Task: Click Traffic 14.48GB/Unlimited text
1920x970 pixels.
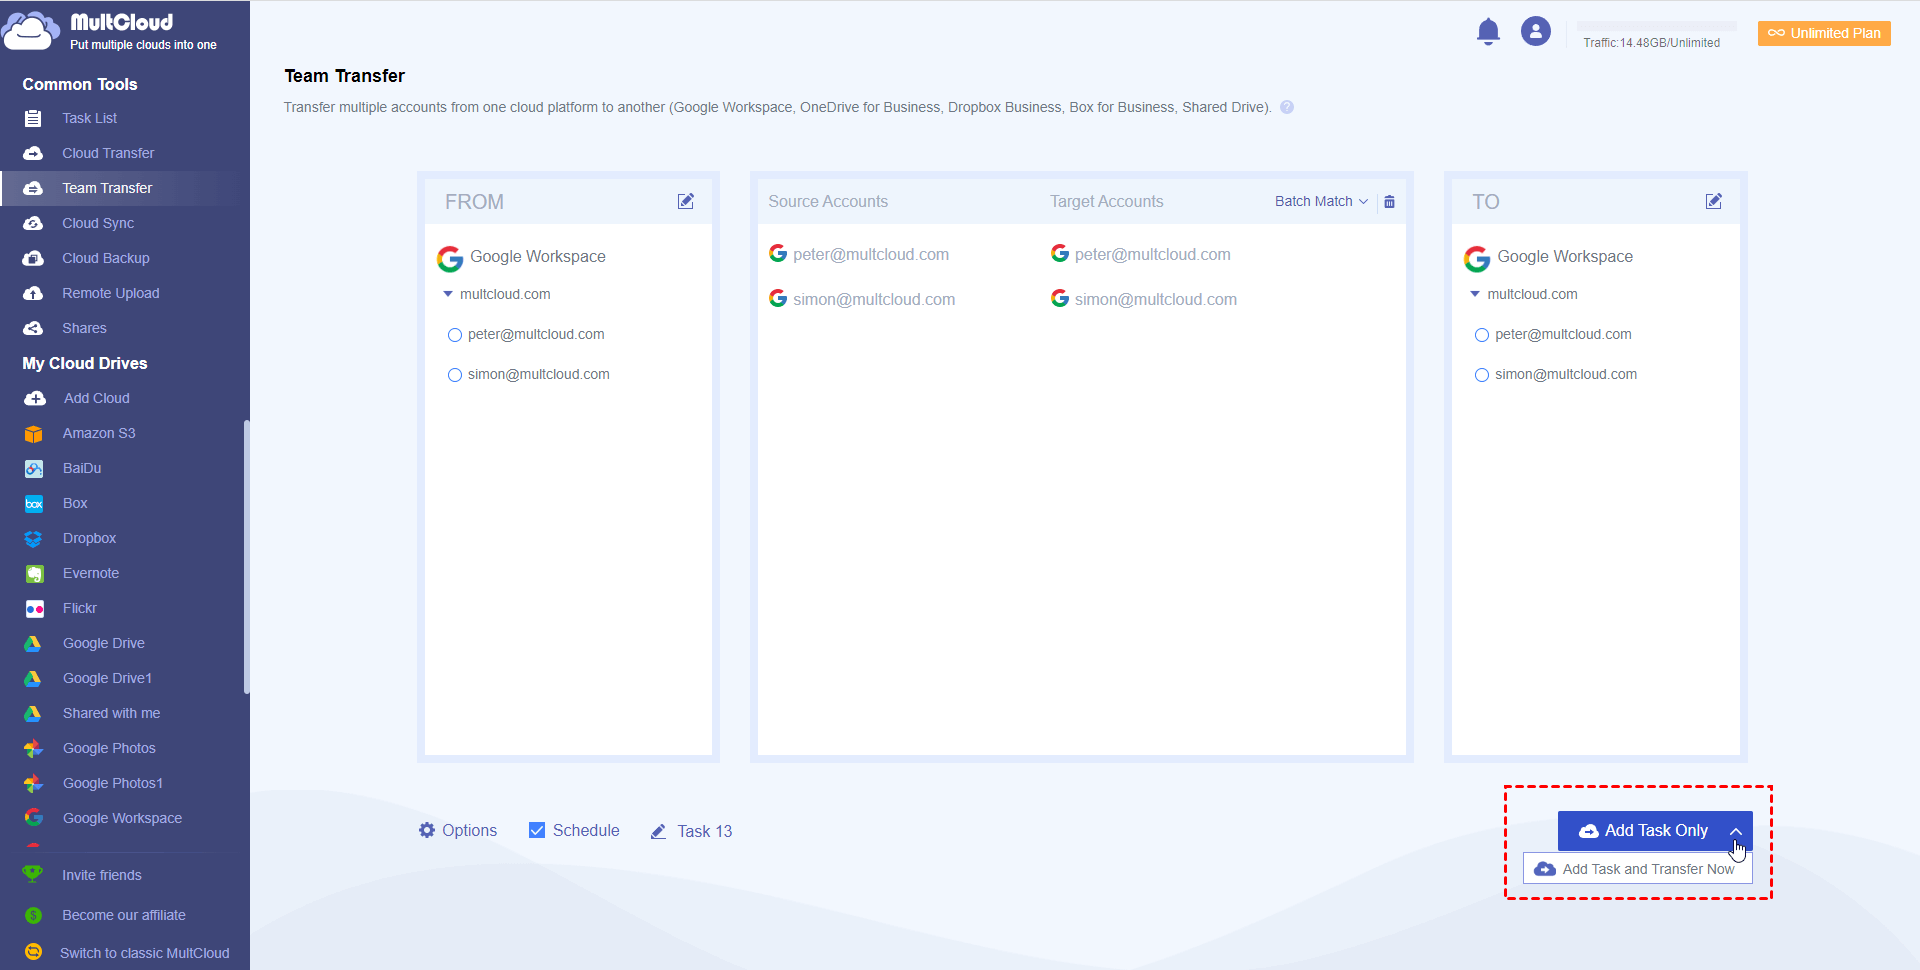Action: 1652,43
